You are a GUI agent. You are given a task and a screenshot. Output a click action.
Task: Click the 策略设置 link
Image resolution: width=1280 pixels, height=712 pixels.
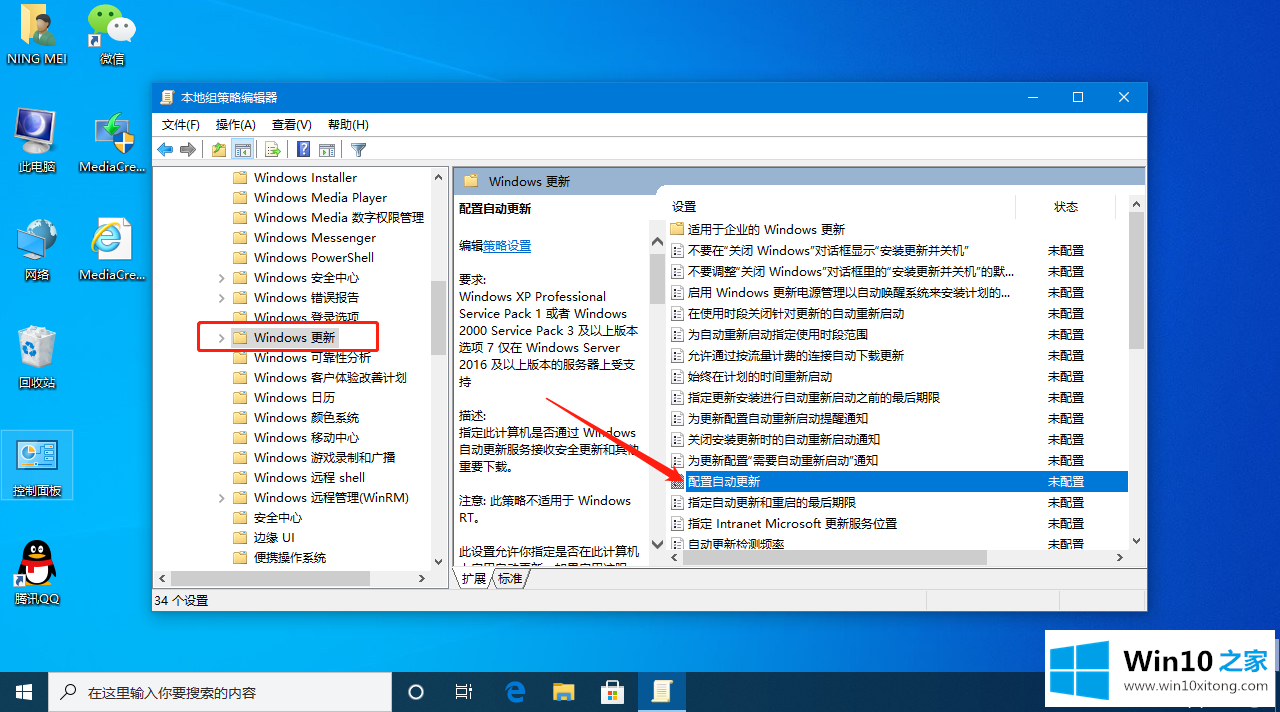click(507, 246)
